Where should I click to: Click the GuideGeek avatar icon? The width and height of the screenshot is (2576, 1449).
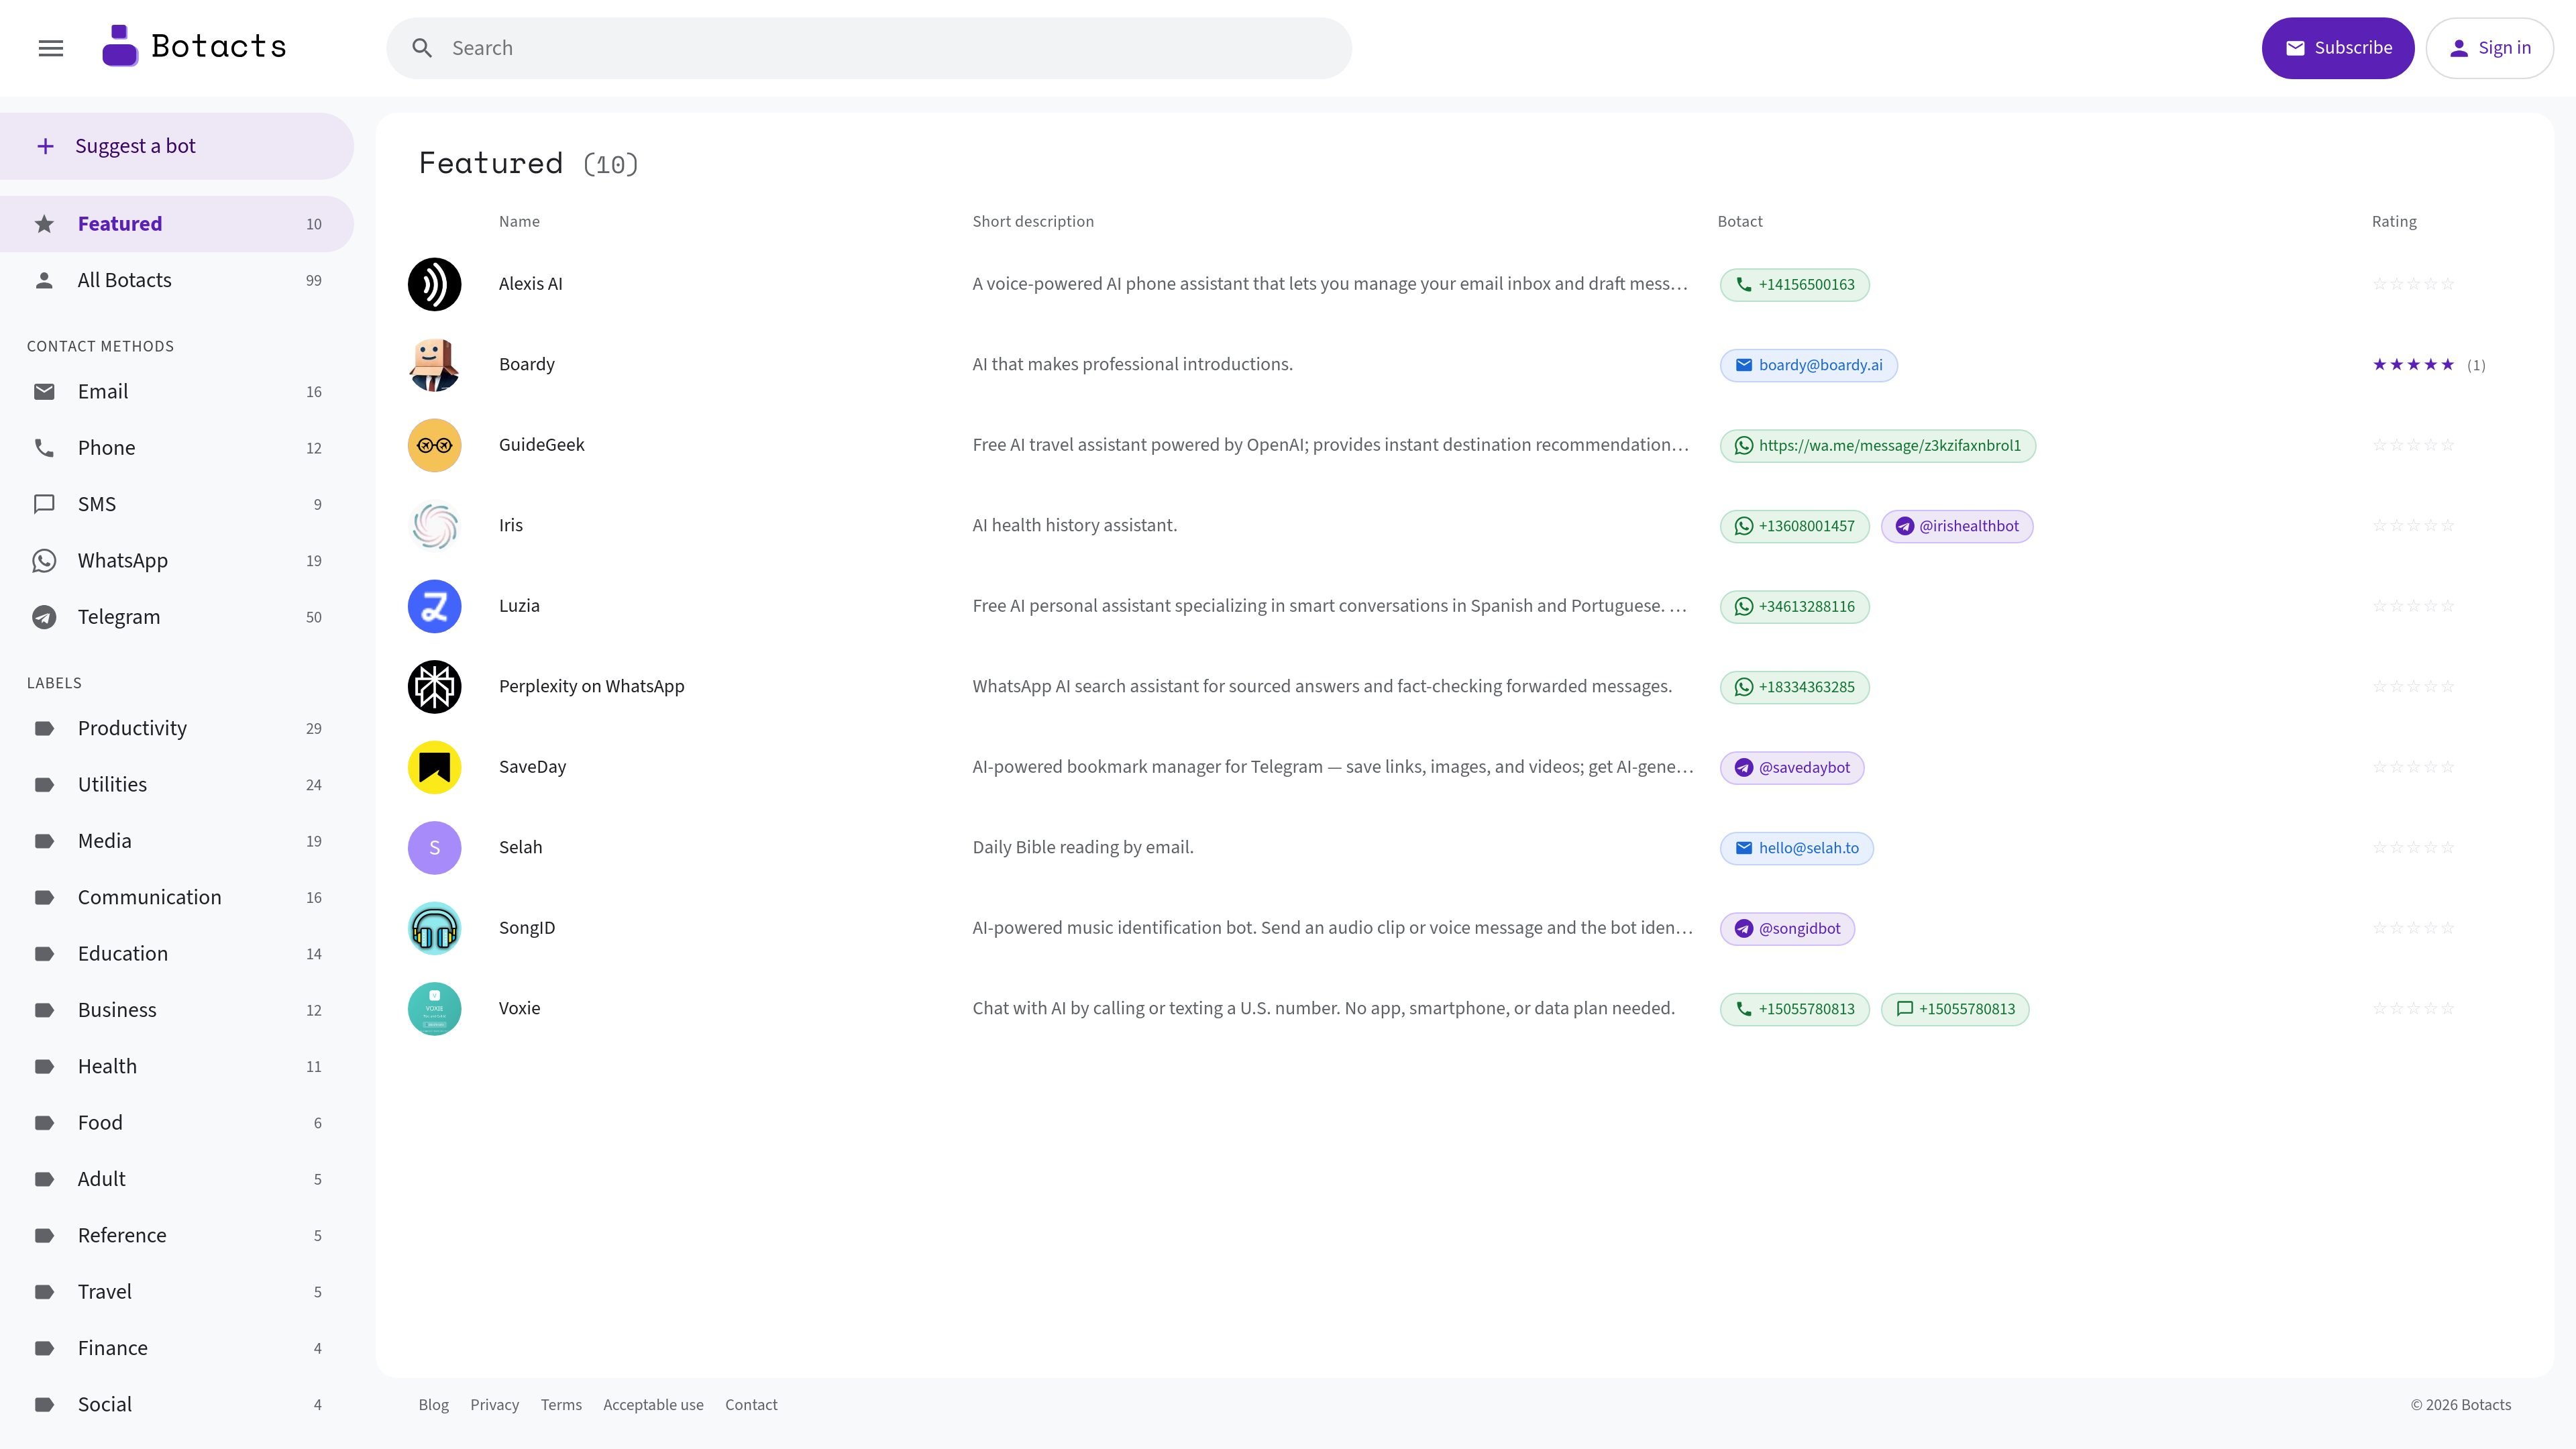[434, 445]
